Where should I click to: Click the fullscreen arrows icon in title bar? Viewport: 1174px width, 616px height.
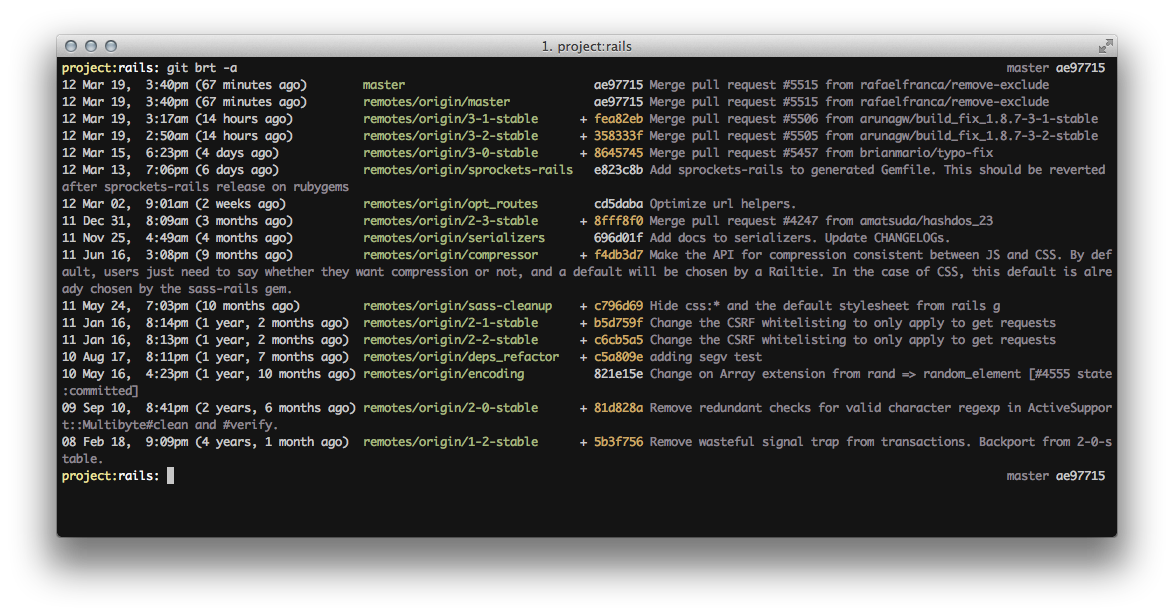(x=1105, y=46)
